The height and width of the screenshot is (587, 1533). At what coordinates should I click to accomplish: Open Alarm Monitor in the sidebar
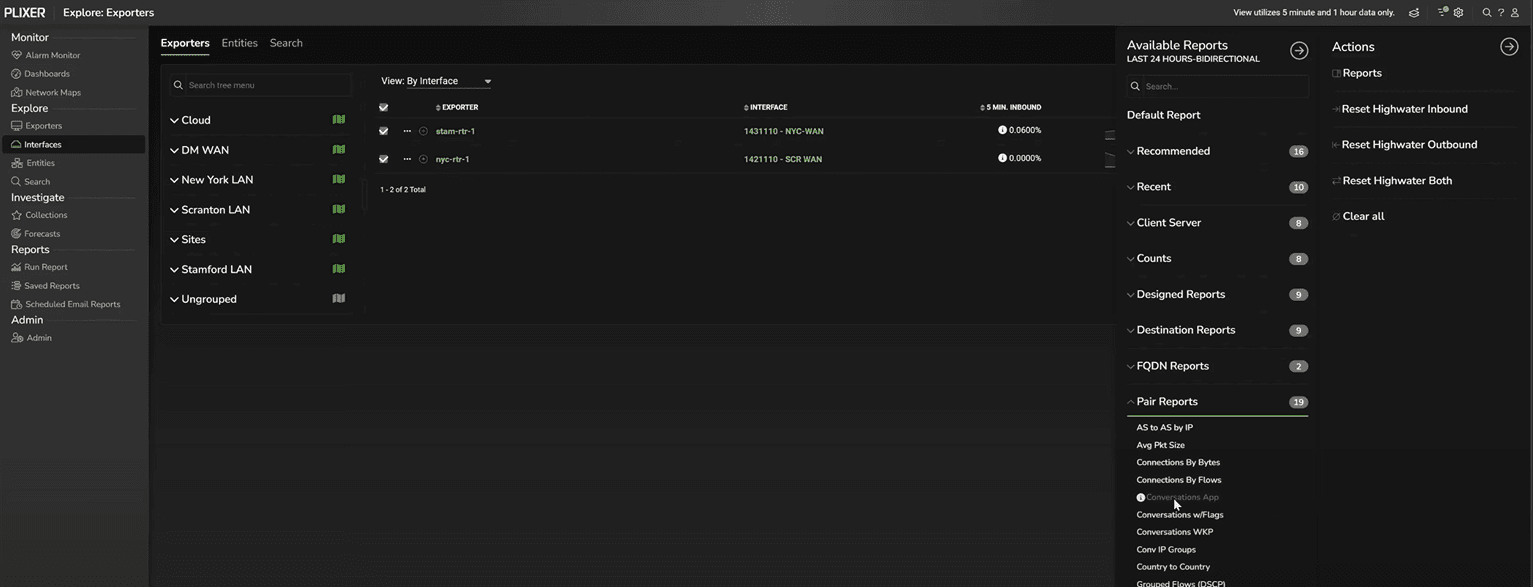[x=52, y=55]
